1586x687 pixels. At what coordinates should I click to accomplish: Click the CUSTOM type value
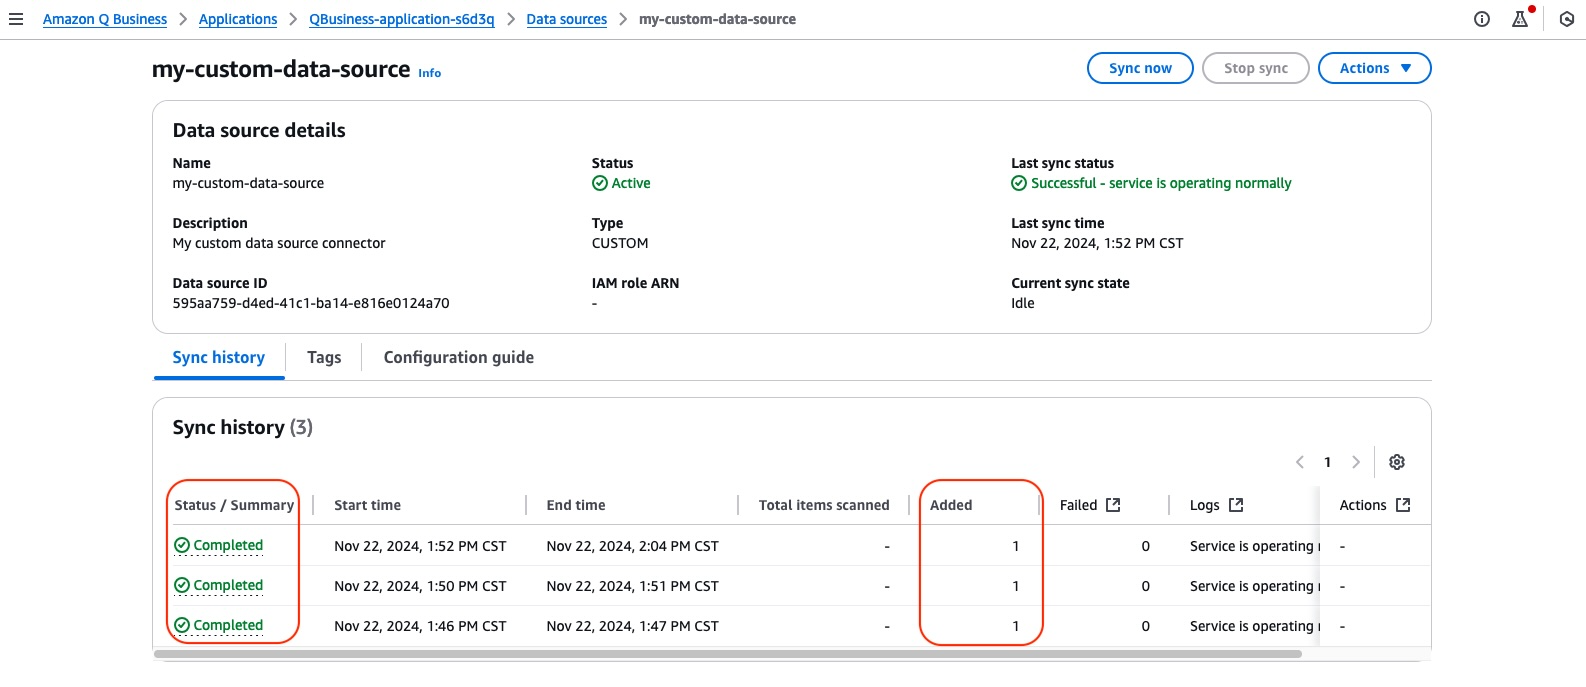pos(620,243)
